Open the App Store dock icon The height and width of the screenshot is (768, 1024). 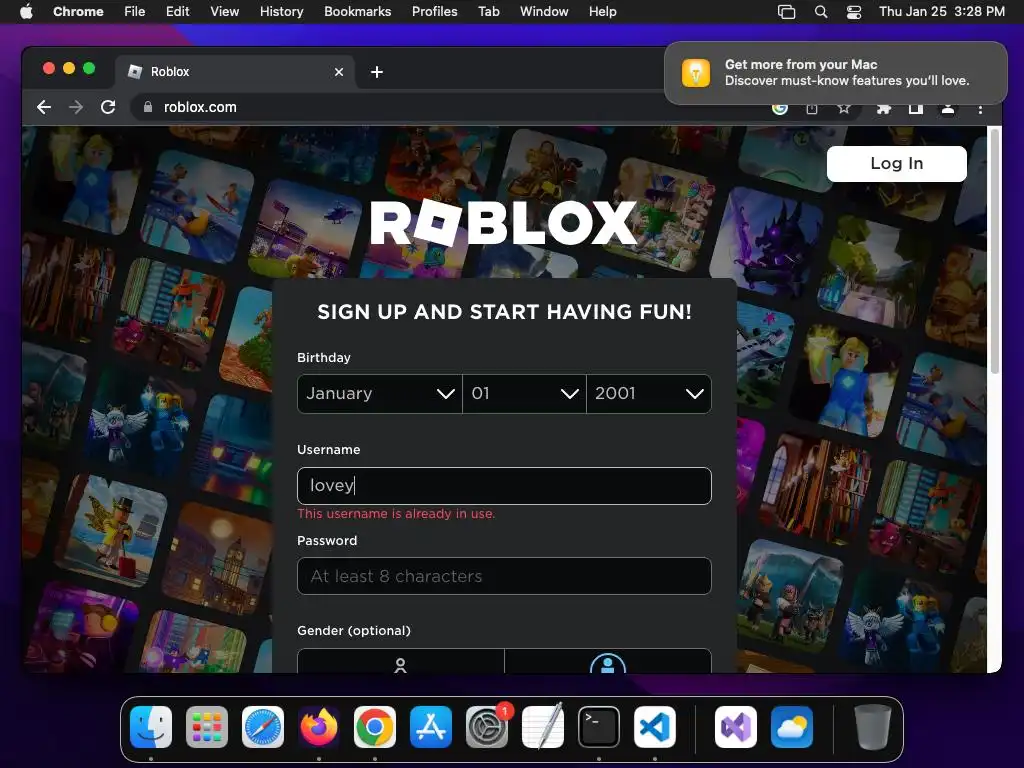[x=431, y=727]
